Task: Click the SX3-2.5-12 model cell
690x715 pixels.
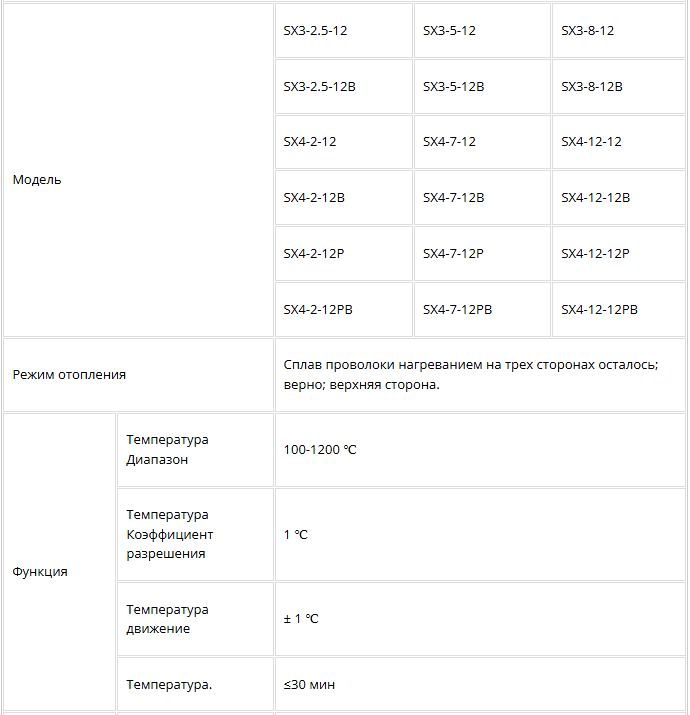Action: pyautogui.click(x=316, y=31)
